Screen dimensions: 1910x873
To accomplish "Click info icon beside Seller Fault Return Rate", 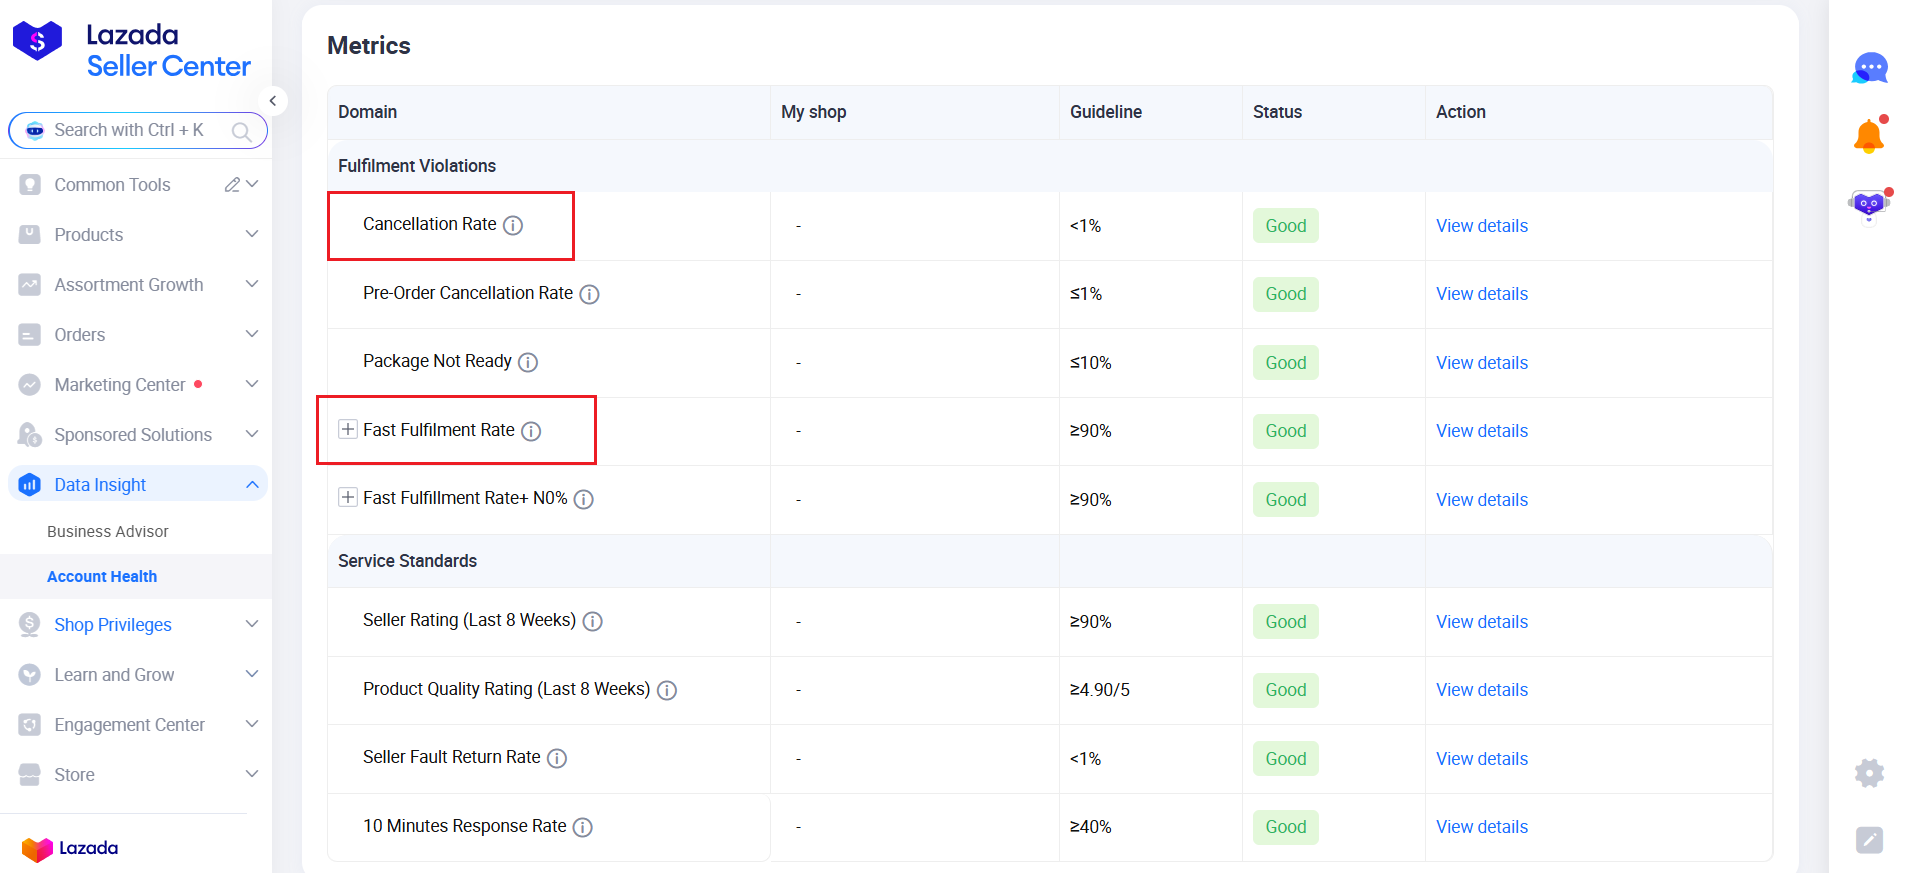I will click(557, 759).
